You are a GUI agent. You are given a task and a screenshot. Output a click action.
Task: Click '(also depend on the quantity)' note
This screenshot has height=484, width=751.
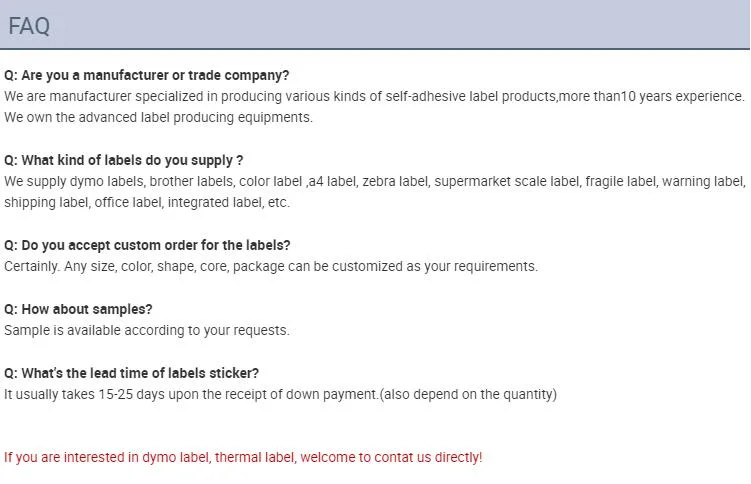point(468,394)
